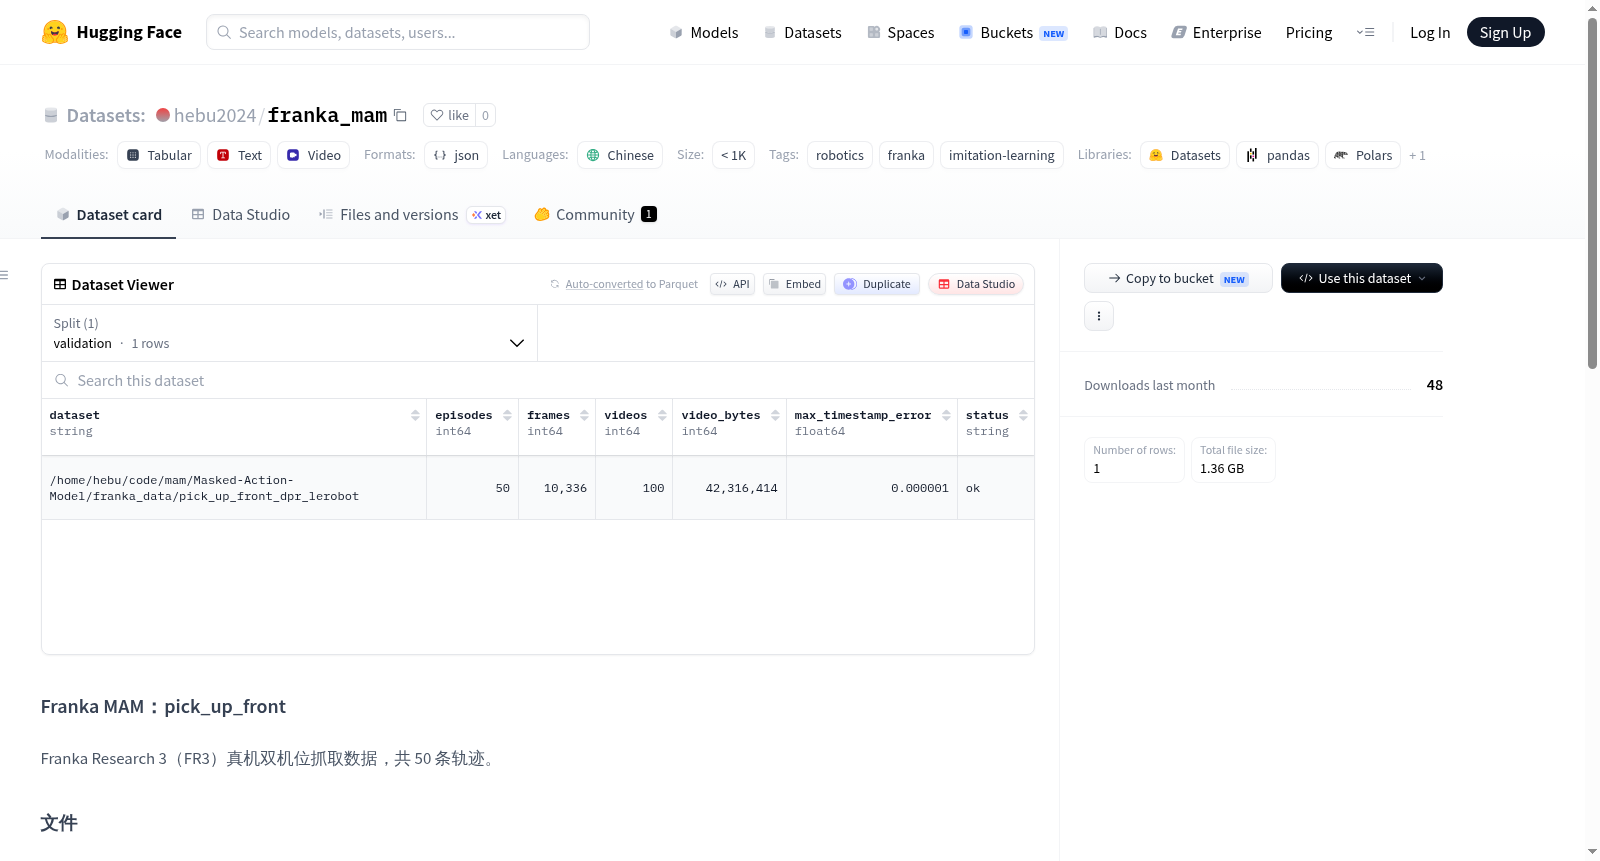Open Docs in the top navigation
This screenshot has height=861, width=1600.
tap(1120, 32)
